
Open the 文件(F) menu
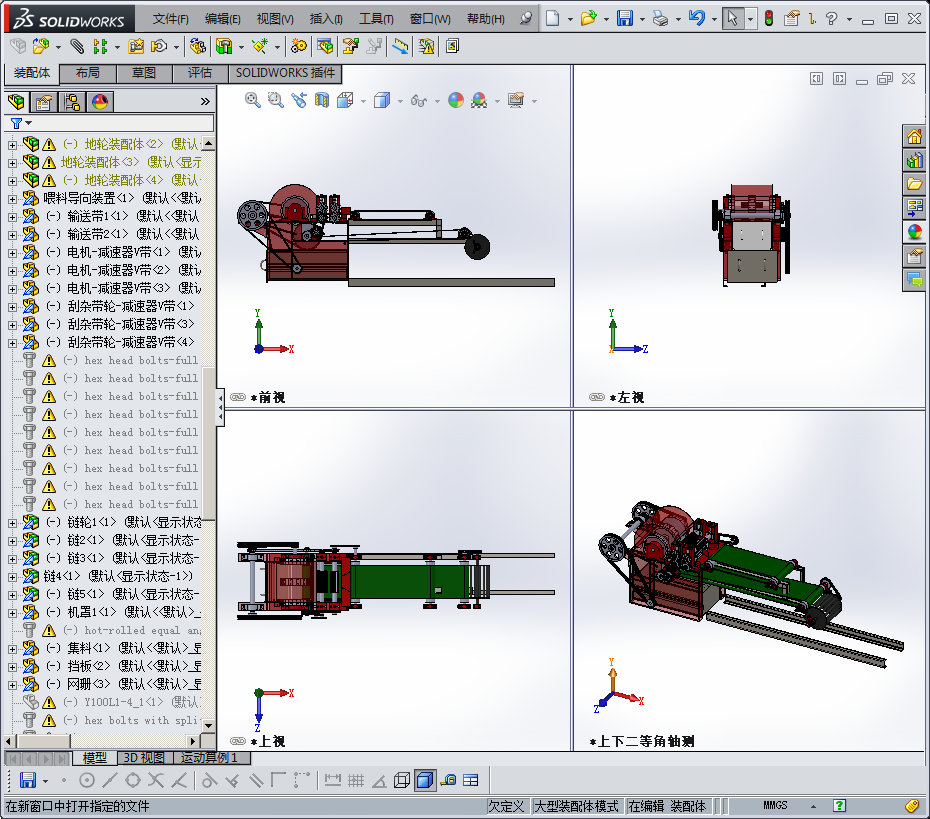(x=171, y=19)
